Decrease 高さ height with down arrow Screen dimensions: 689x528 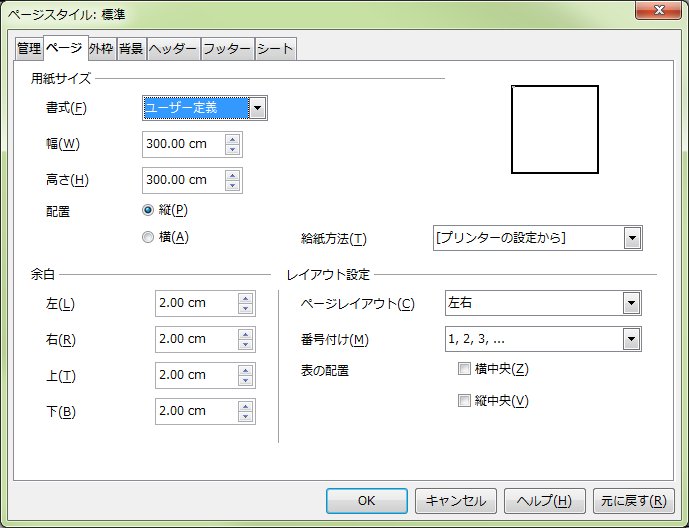coord(232,186)
